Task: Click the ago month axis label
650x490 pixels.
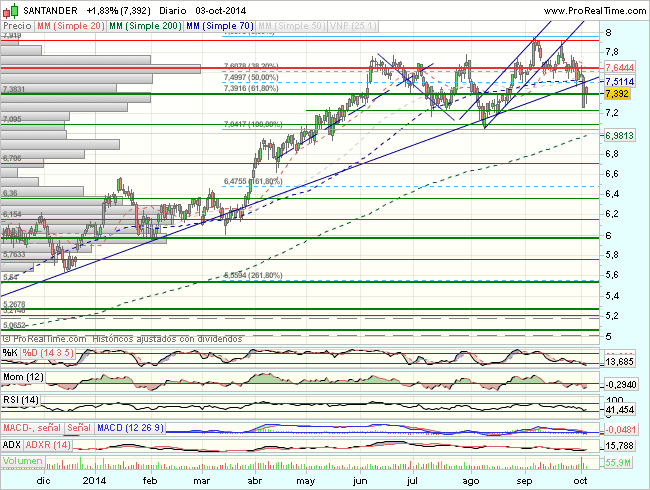Action: pyautogui.click(x=471, y=481)
